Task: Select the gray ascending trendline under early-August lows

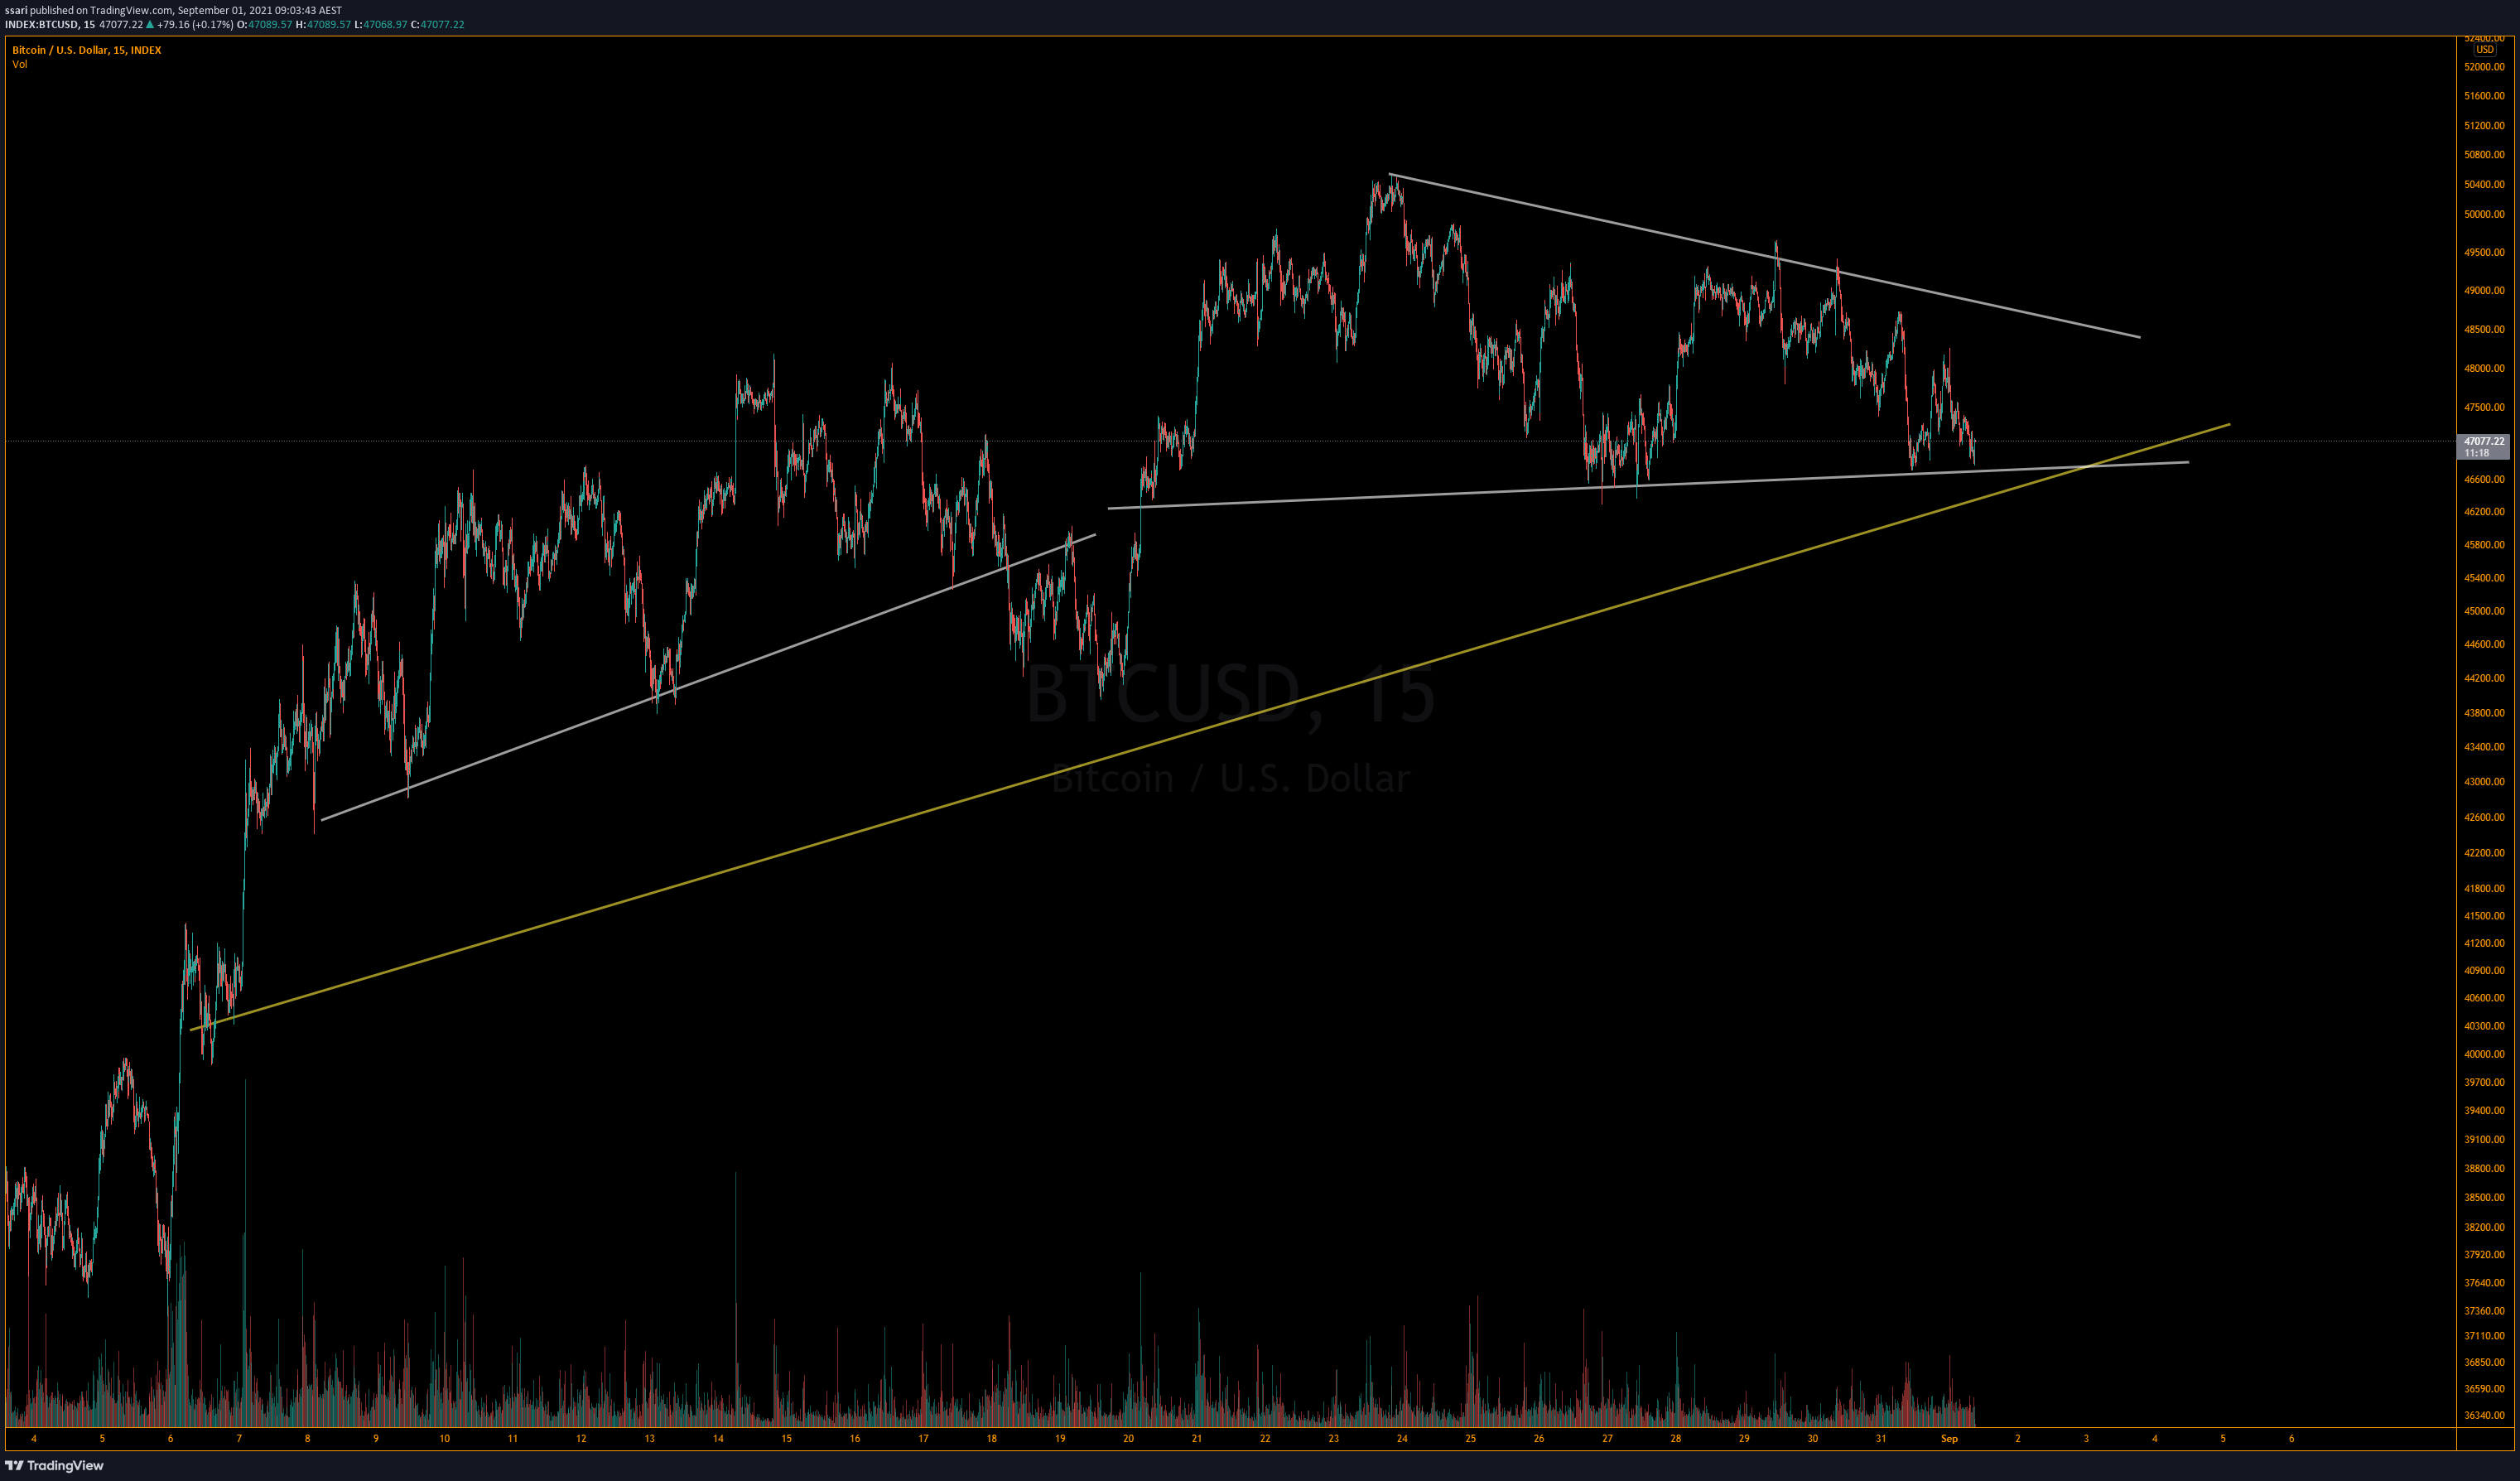Action: pyautogui.click(x=708, y=677)
